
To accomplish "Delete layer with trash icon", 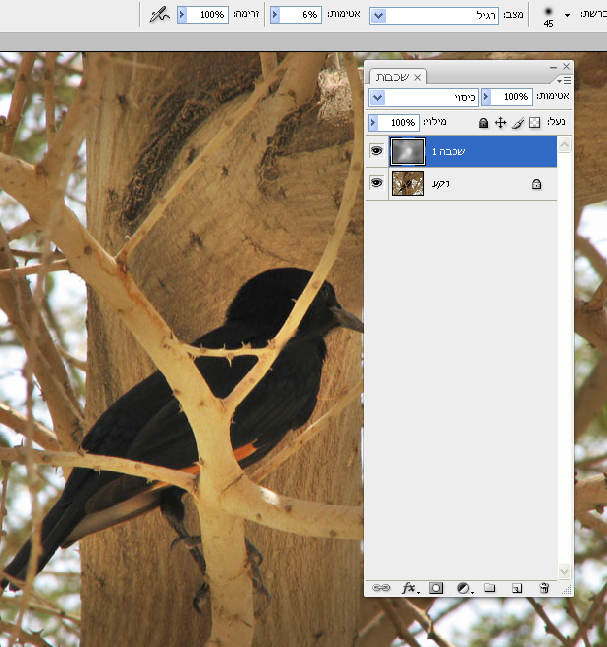I will (544, 588).
